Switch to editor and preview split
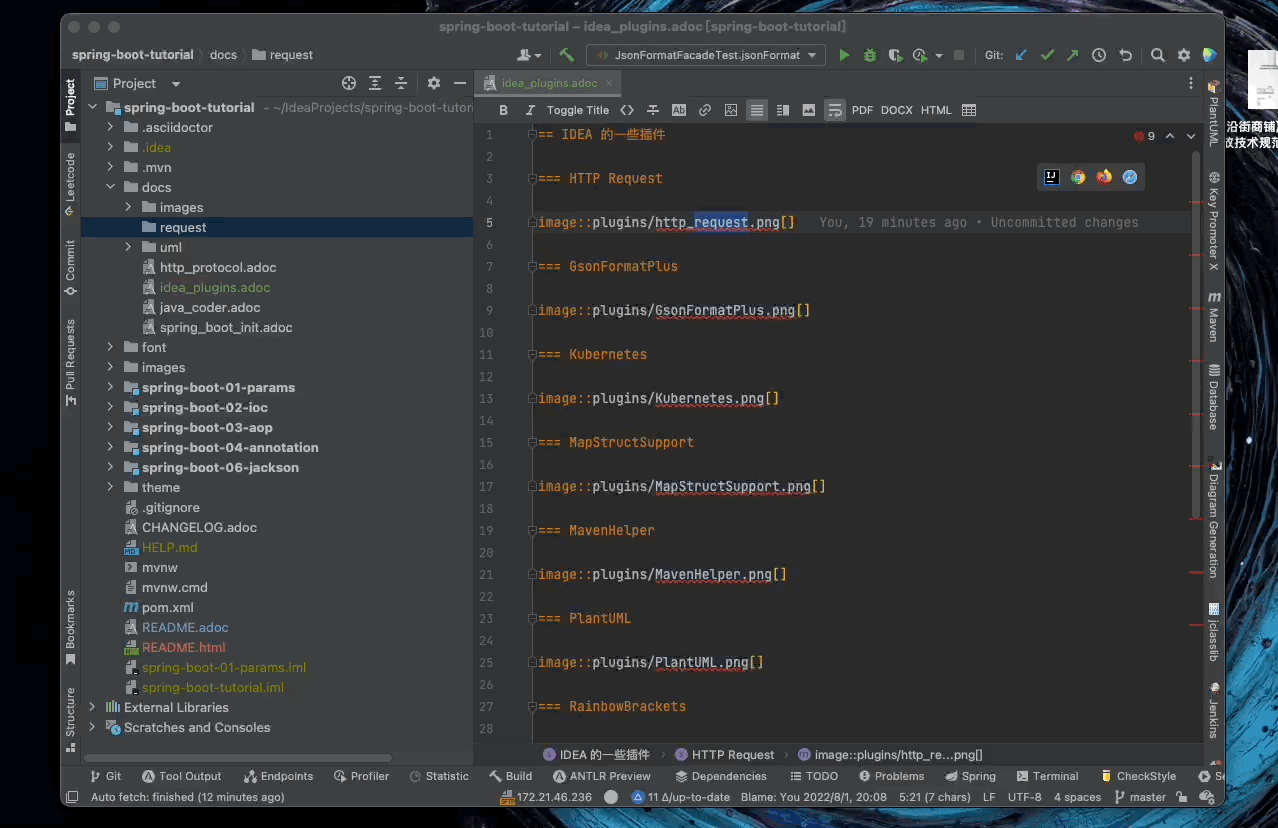The width and height of the screenshot is (1278, 828). point(783,111)
